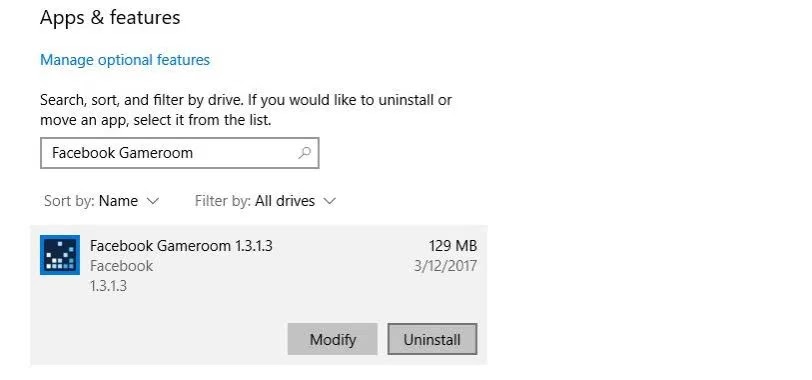Select the version 1.3.1.3 line below publisher
Screen dimensions: 812x380
tap(108, 286)
